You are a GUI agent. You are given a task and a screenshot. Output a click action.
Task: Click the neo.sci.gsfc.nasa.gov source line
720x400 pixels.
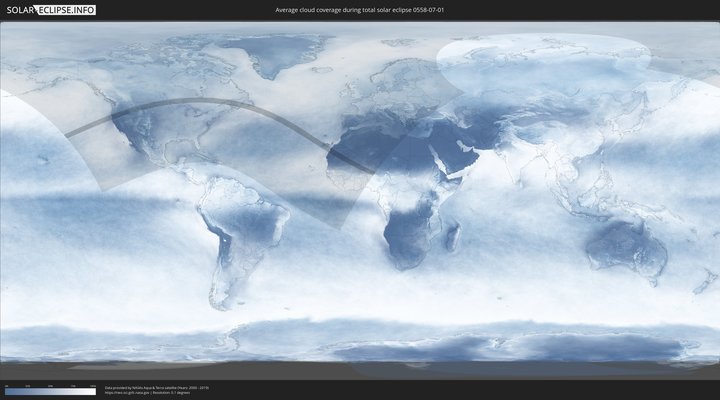(147, 393)
